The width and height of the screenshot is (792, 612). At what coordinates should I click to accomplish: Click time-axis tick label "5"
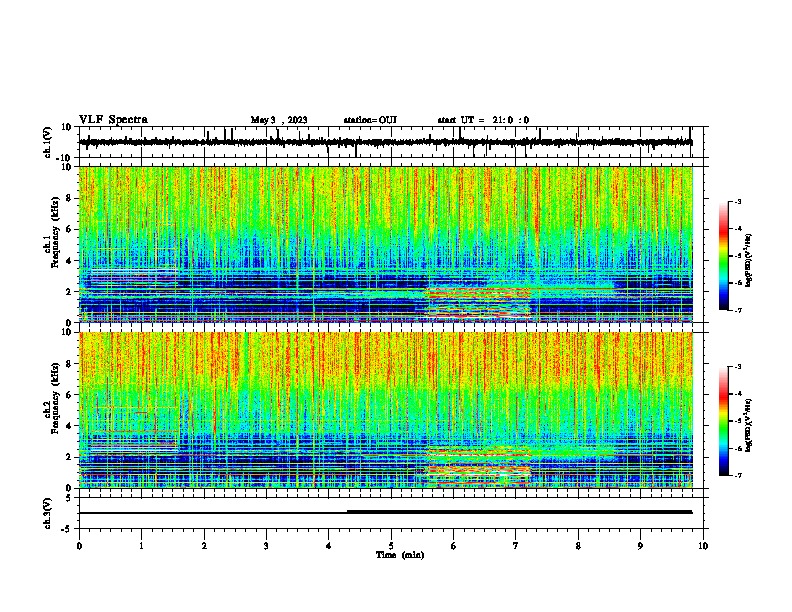point(391,546)
